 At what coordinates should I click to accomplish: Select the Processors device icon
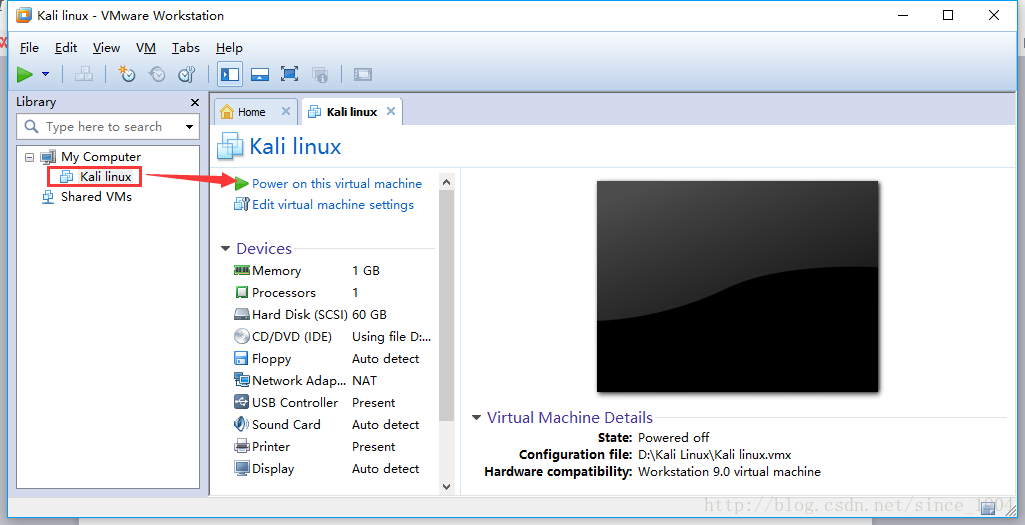tap(242, 292)
